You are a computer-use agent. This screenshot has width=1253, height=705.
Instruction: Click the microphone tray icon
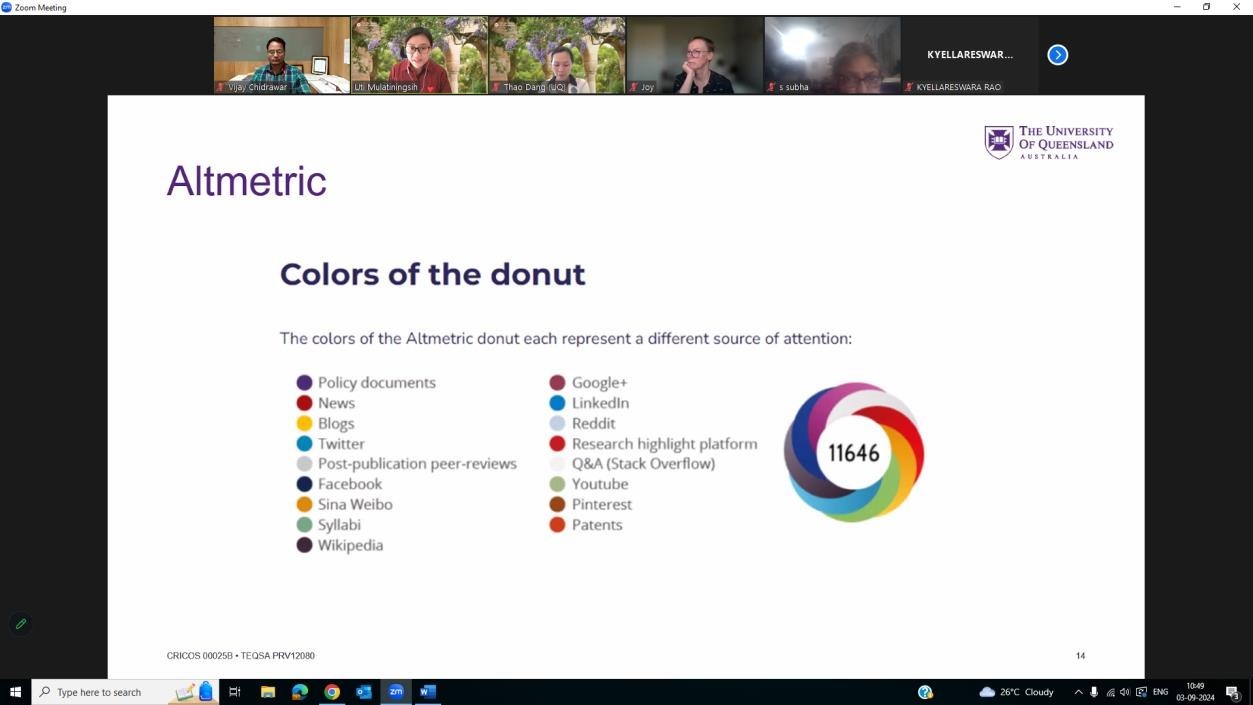coord(1094,692)
